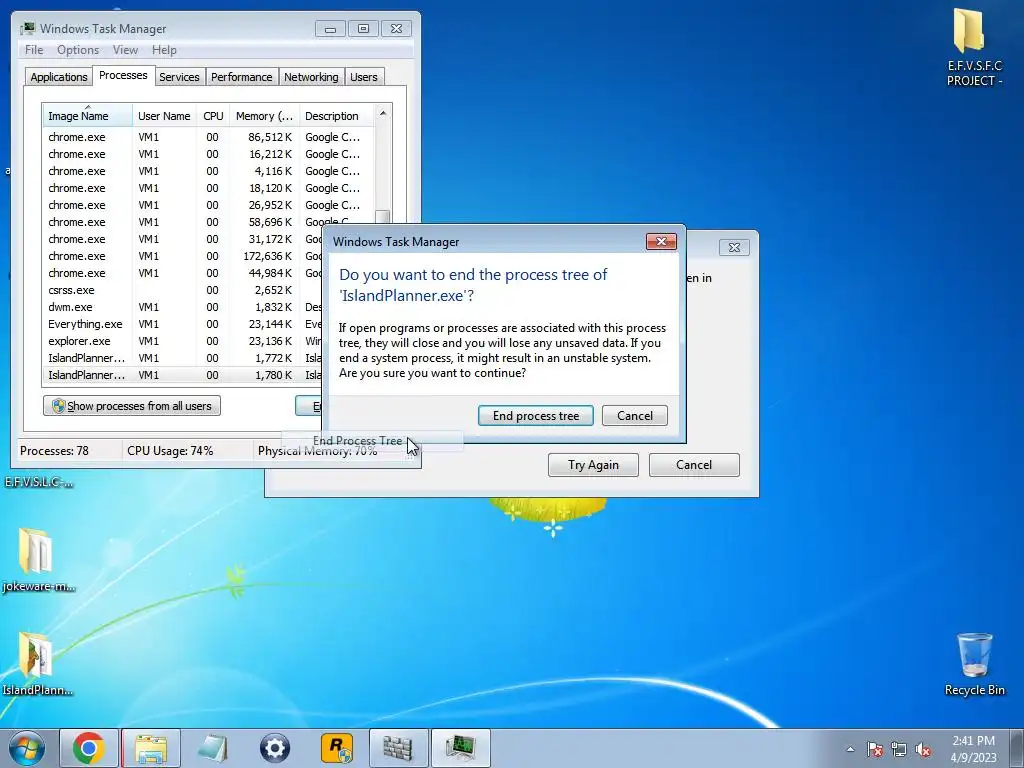Select the chrome.exe row using 86,512 K
Screen dimensions: 1024x768
[208, 137]
